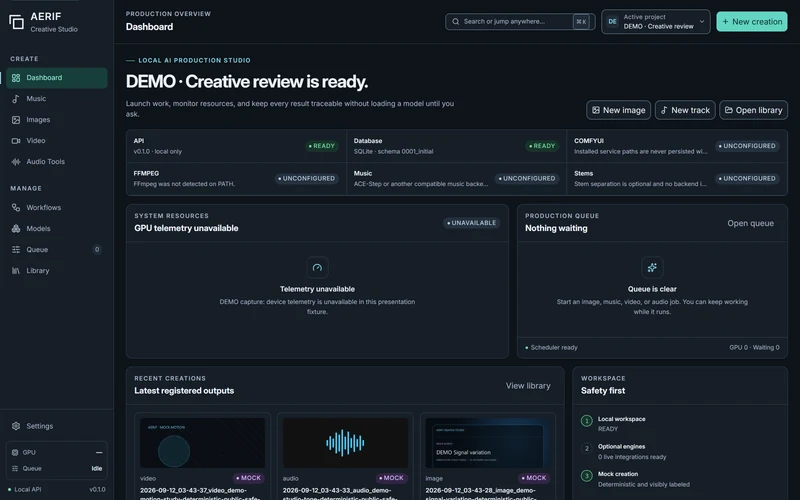Open the mock video thumbnail

202,443
